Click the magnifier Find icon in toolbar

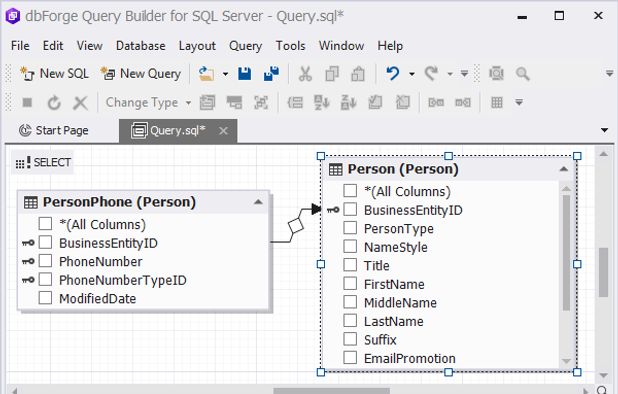click(523, 74)
